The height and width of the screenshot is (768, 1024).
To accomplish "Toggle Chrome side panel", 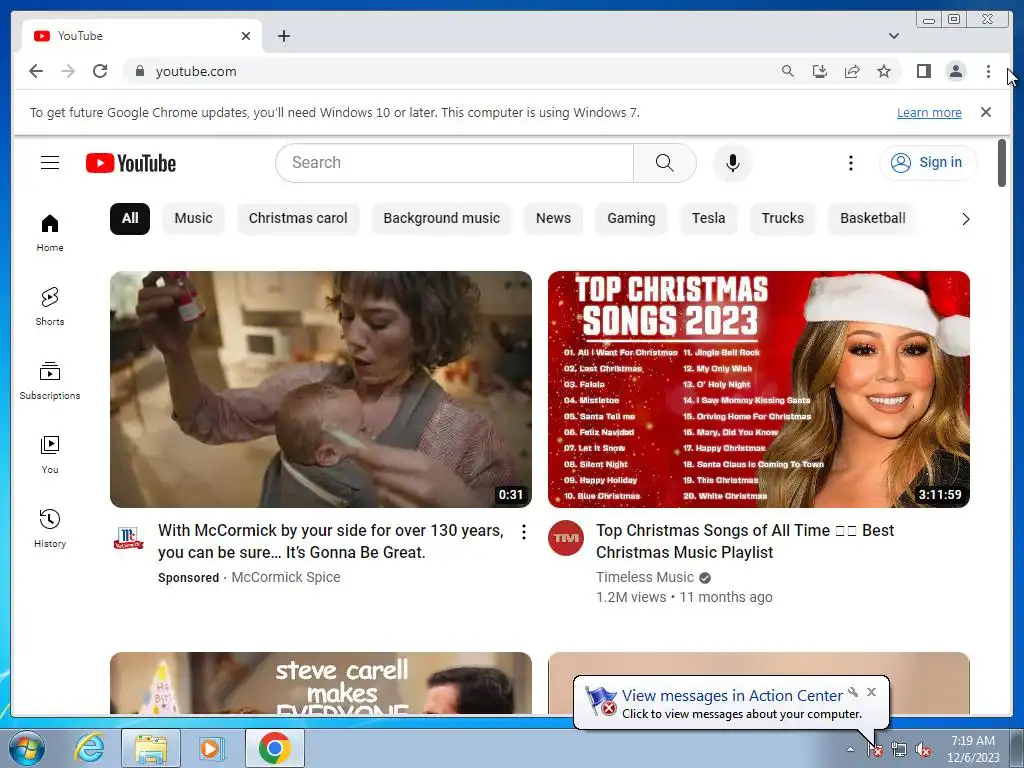I will click(923, 71).
